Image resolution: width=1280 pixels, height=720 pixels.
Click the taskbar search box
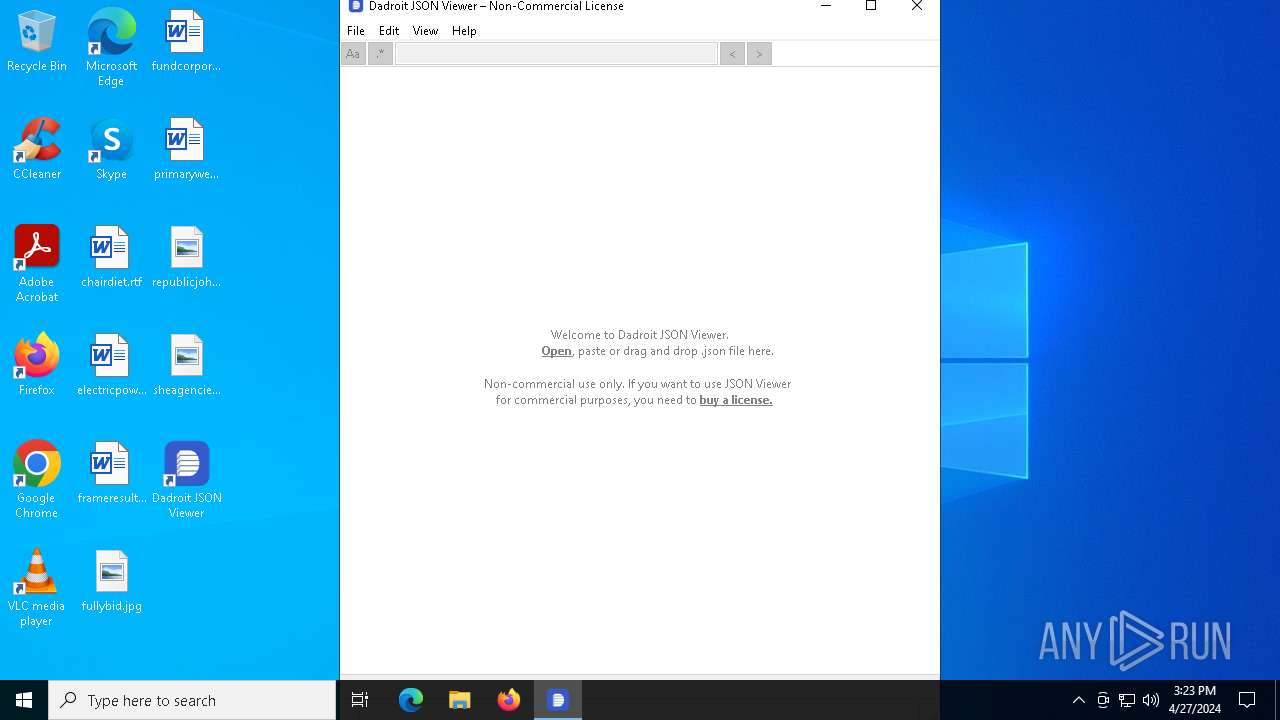point(192,700)
